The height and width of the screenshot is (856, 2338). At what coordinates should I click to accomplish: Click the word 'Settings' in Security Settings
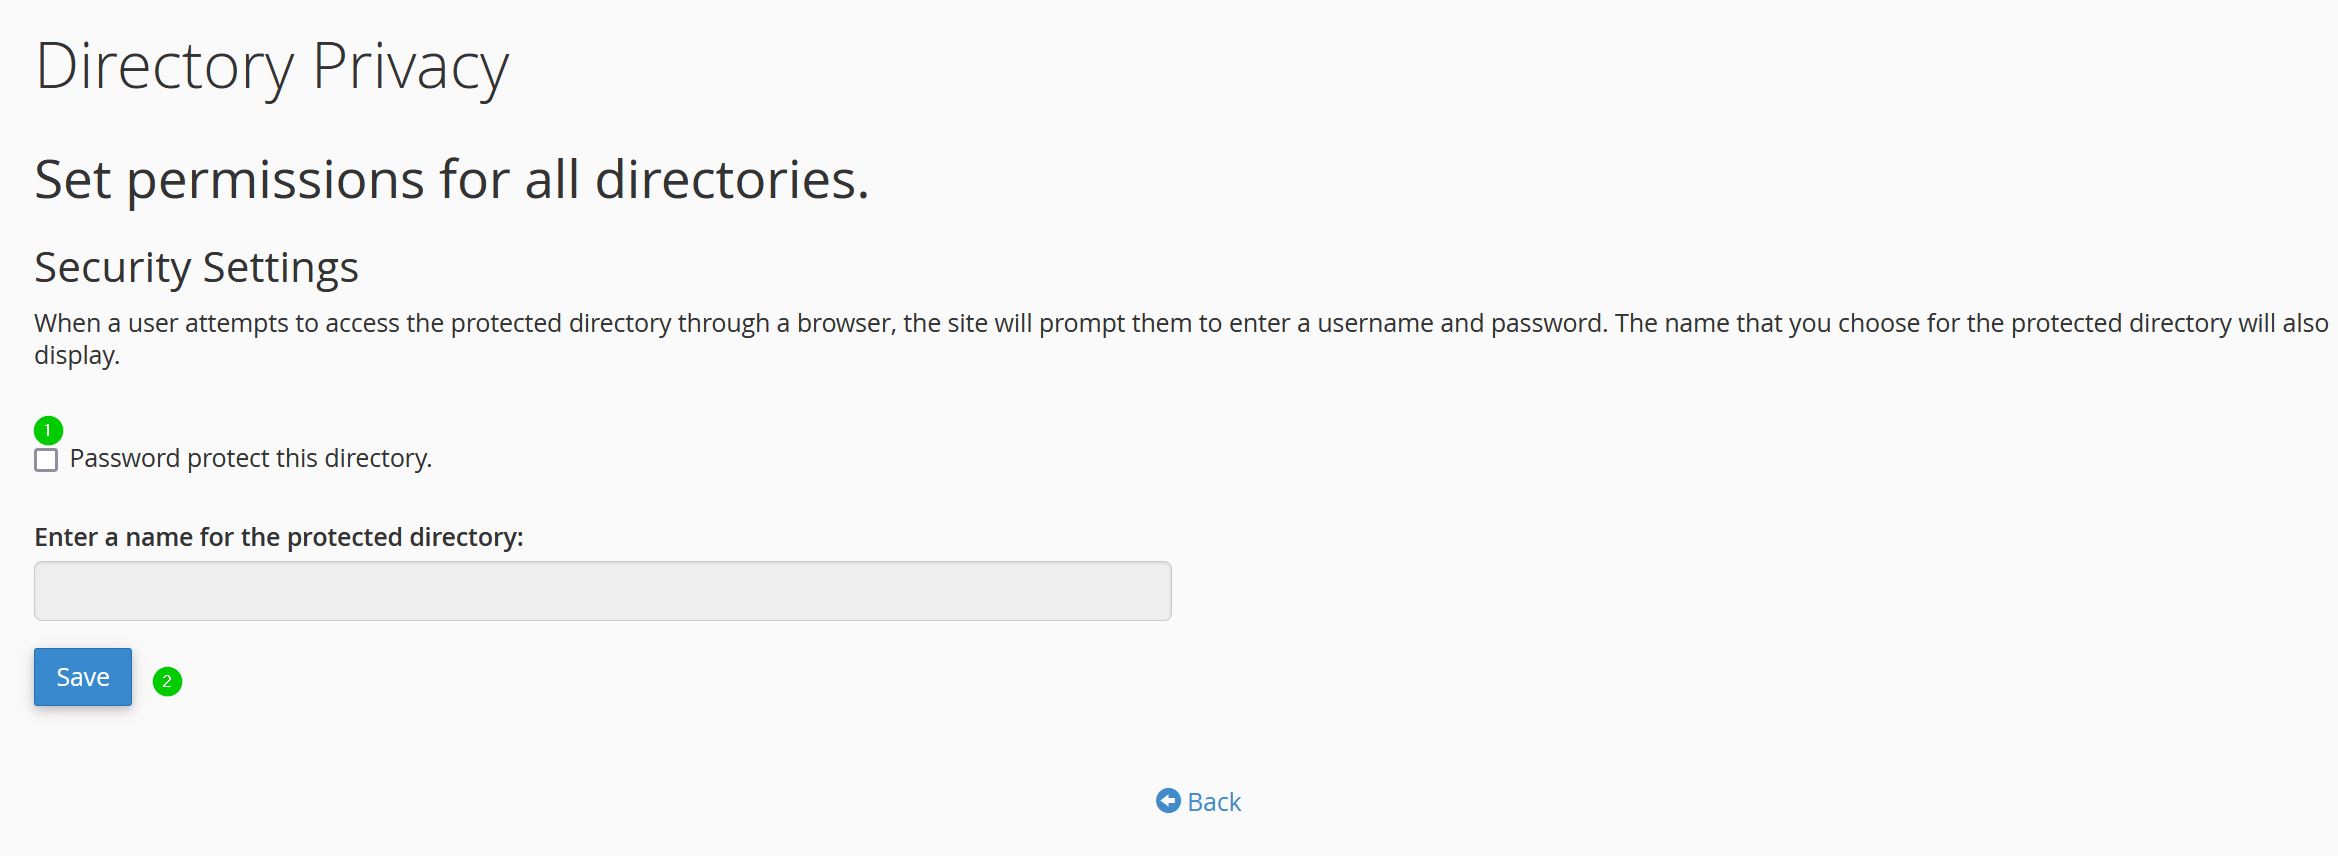click(x=280, y=267)
